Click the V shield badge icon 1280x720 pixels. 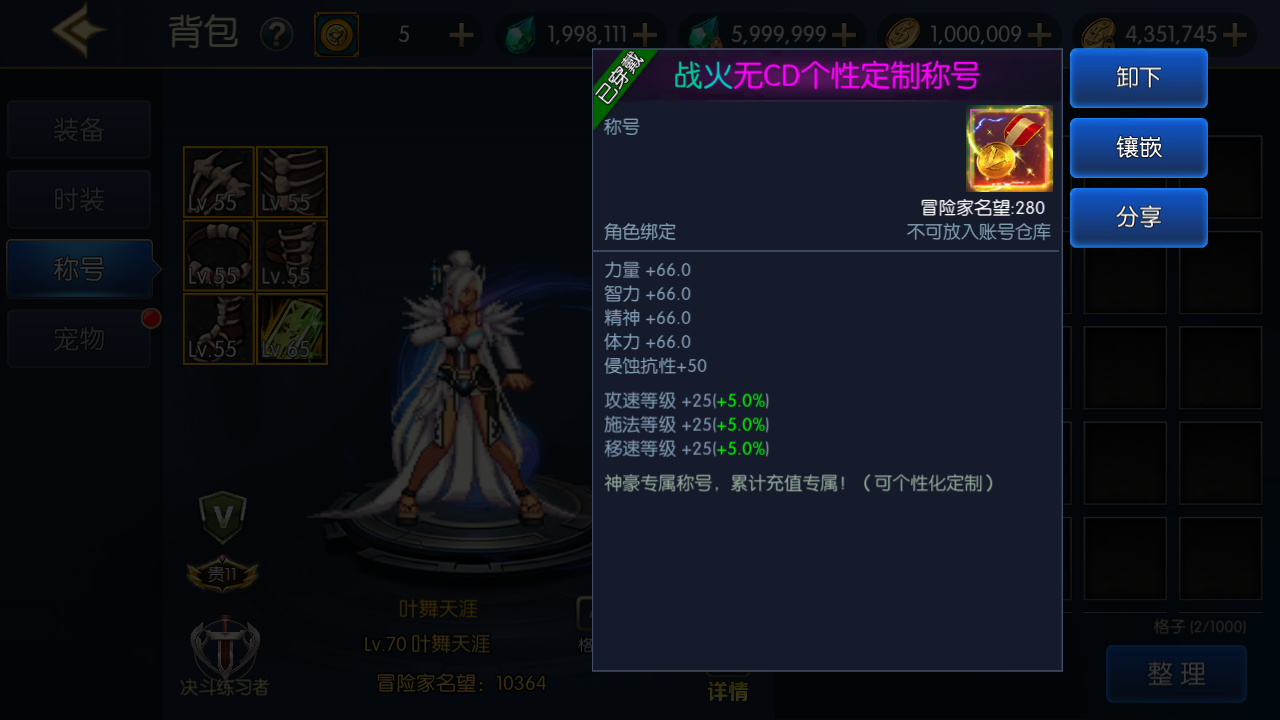tap(223, 517)
